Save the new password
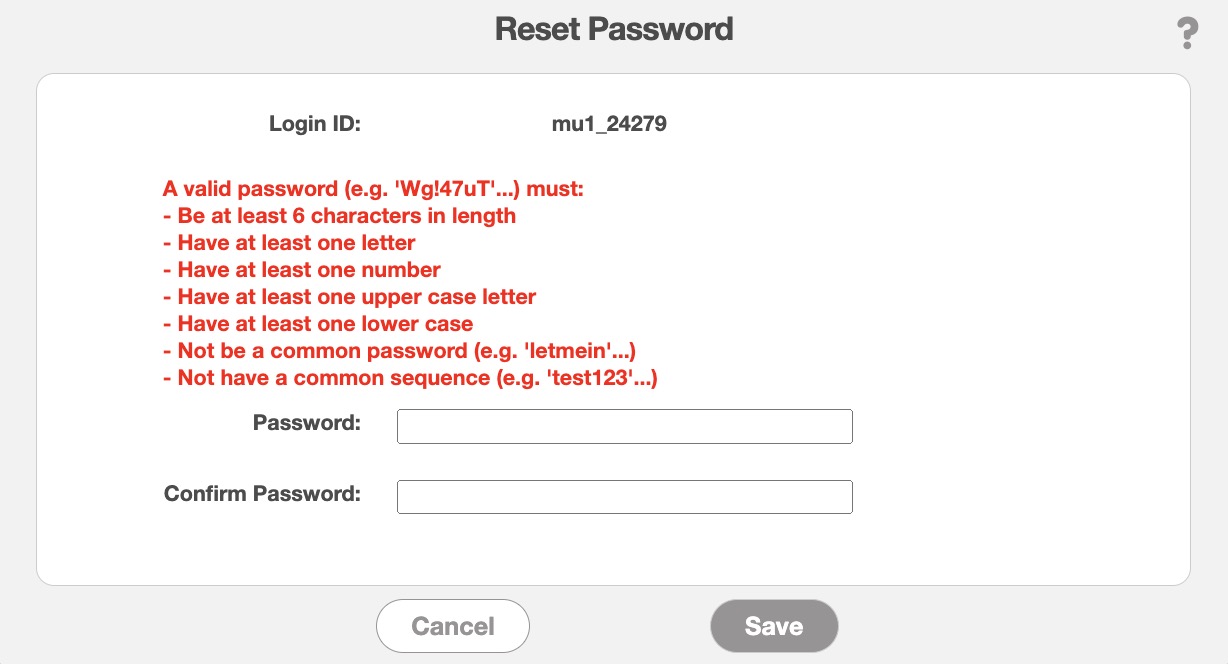The width and height of the screenshot is (1228, 664). pos(773,626)
